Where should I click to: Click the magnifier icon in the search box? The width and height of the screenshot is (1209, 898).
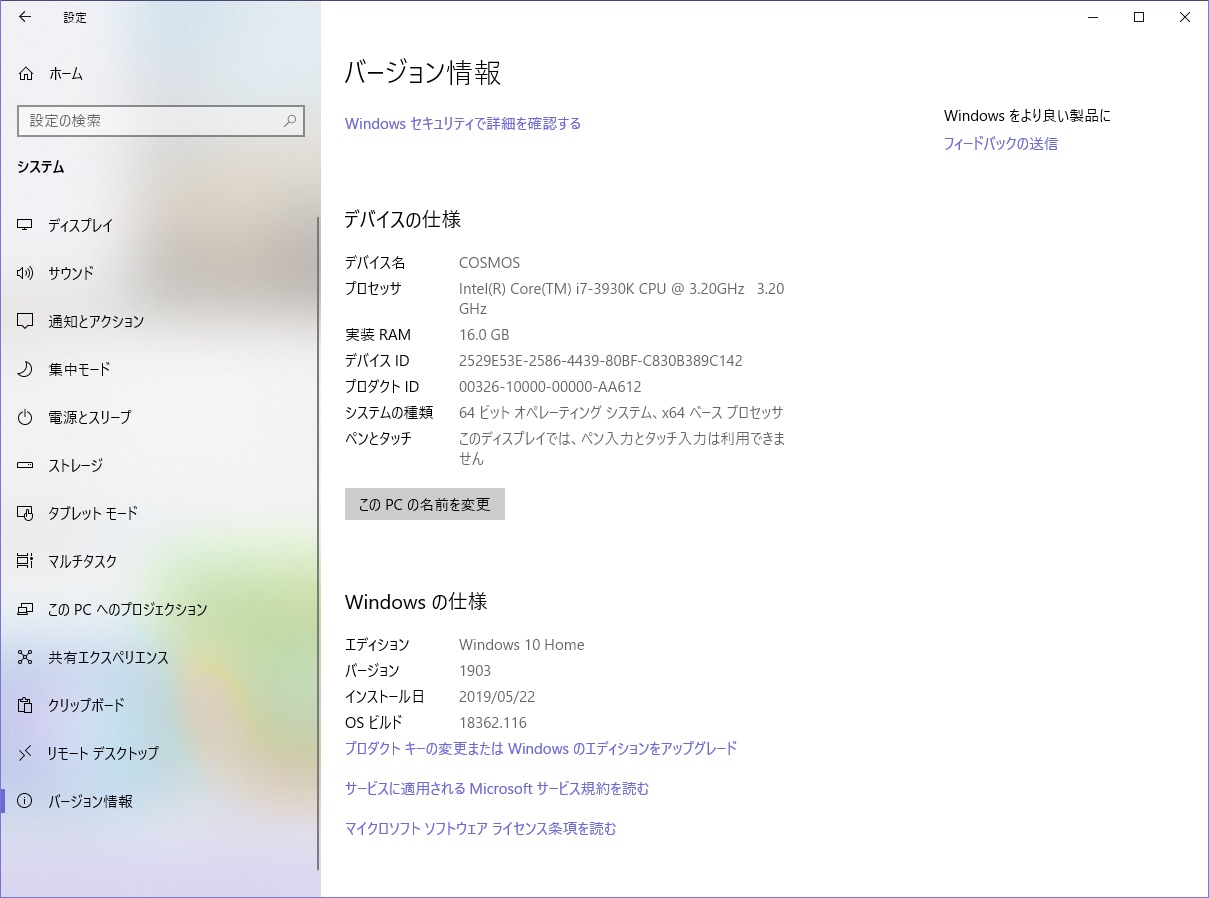click(290, 121)
